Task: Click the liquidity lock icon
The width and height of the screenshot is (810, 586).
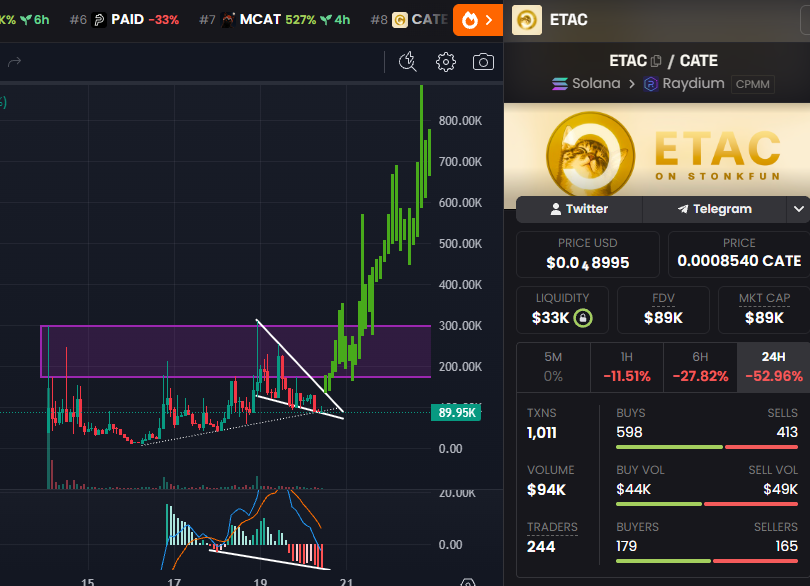Action: 583,317
